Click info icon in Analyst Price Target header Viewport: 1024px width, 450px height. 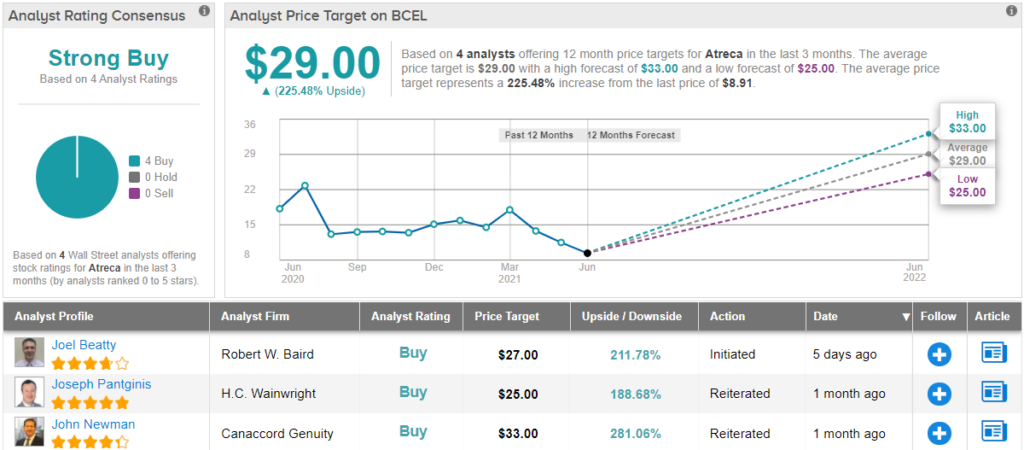click(1011, 12)
